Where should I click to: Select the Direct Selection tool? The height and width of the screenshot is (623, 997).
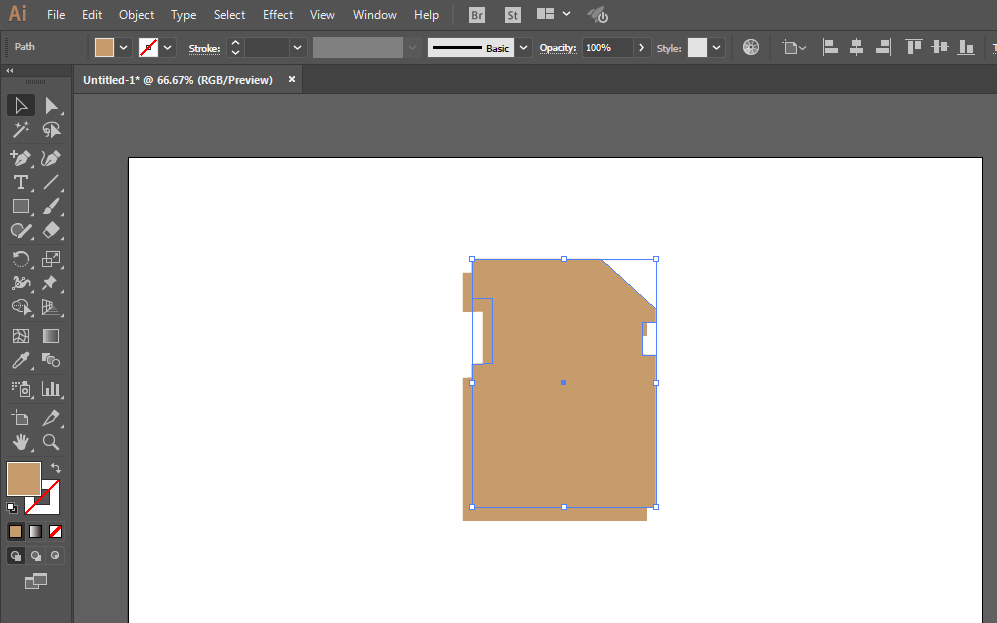pos(51,106)
